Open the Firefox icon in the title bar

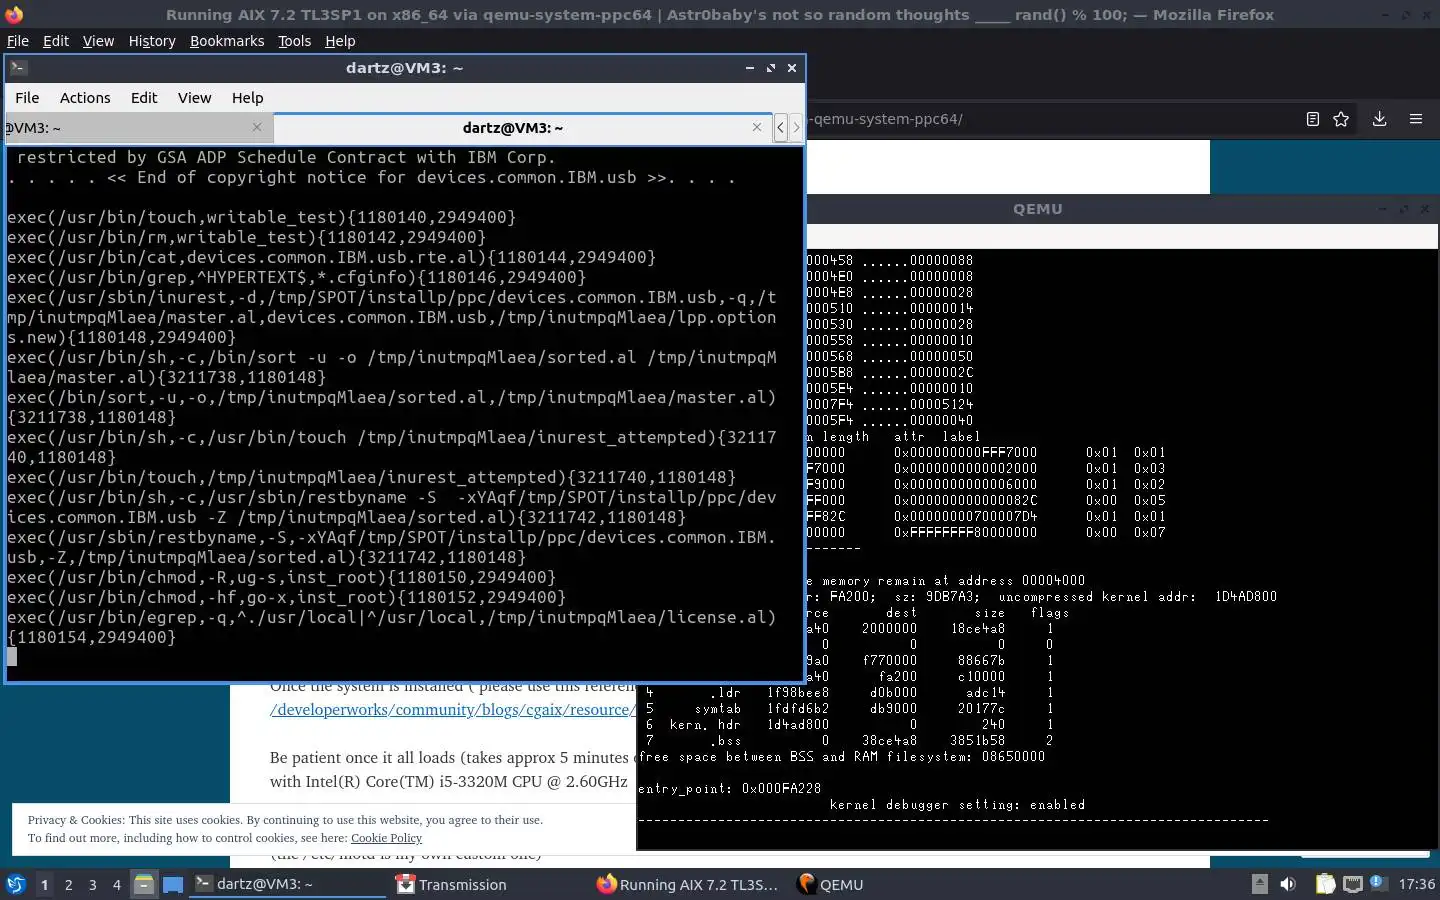click(x=14, y=15)
